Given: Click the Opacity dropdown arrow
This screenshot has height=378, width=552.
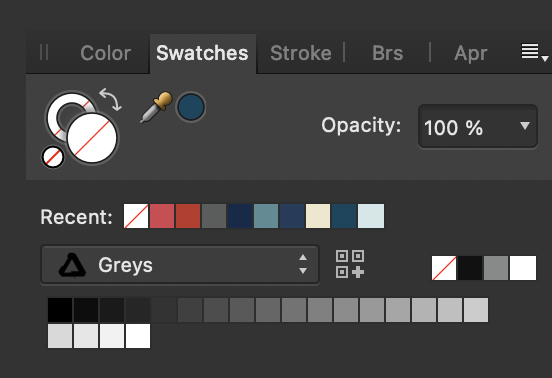Looking at the screenshot, I should pos(525,126).
